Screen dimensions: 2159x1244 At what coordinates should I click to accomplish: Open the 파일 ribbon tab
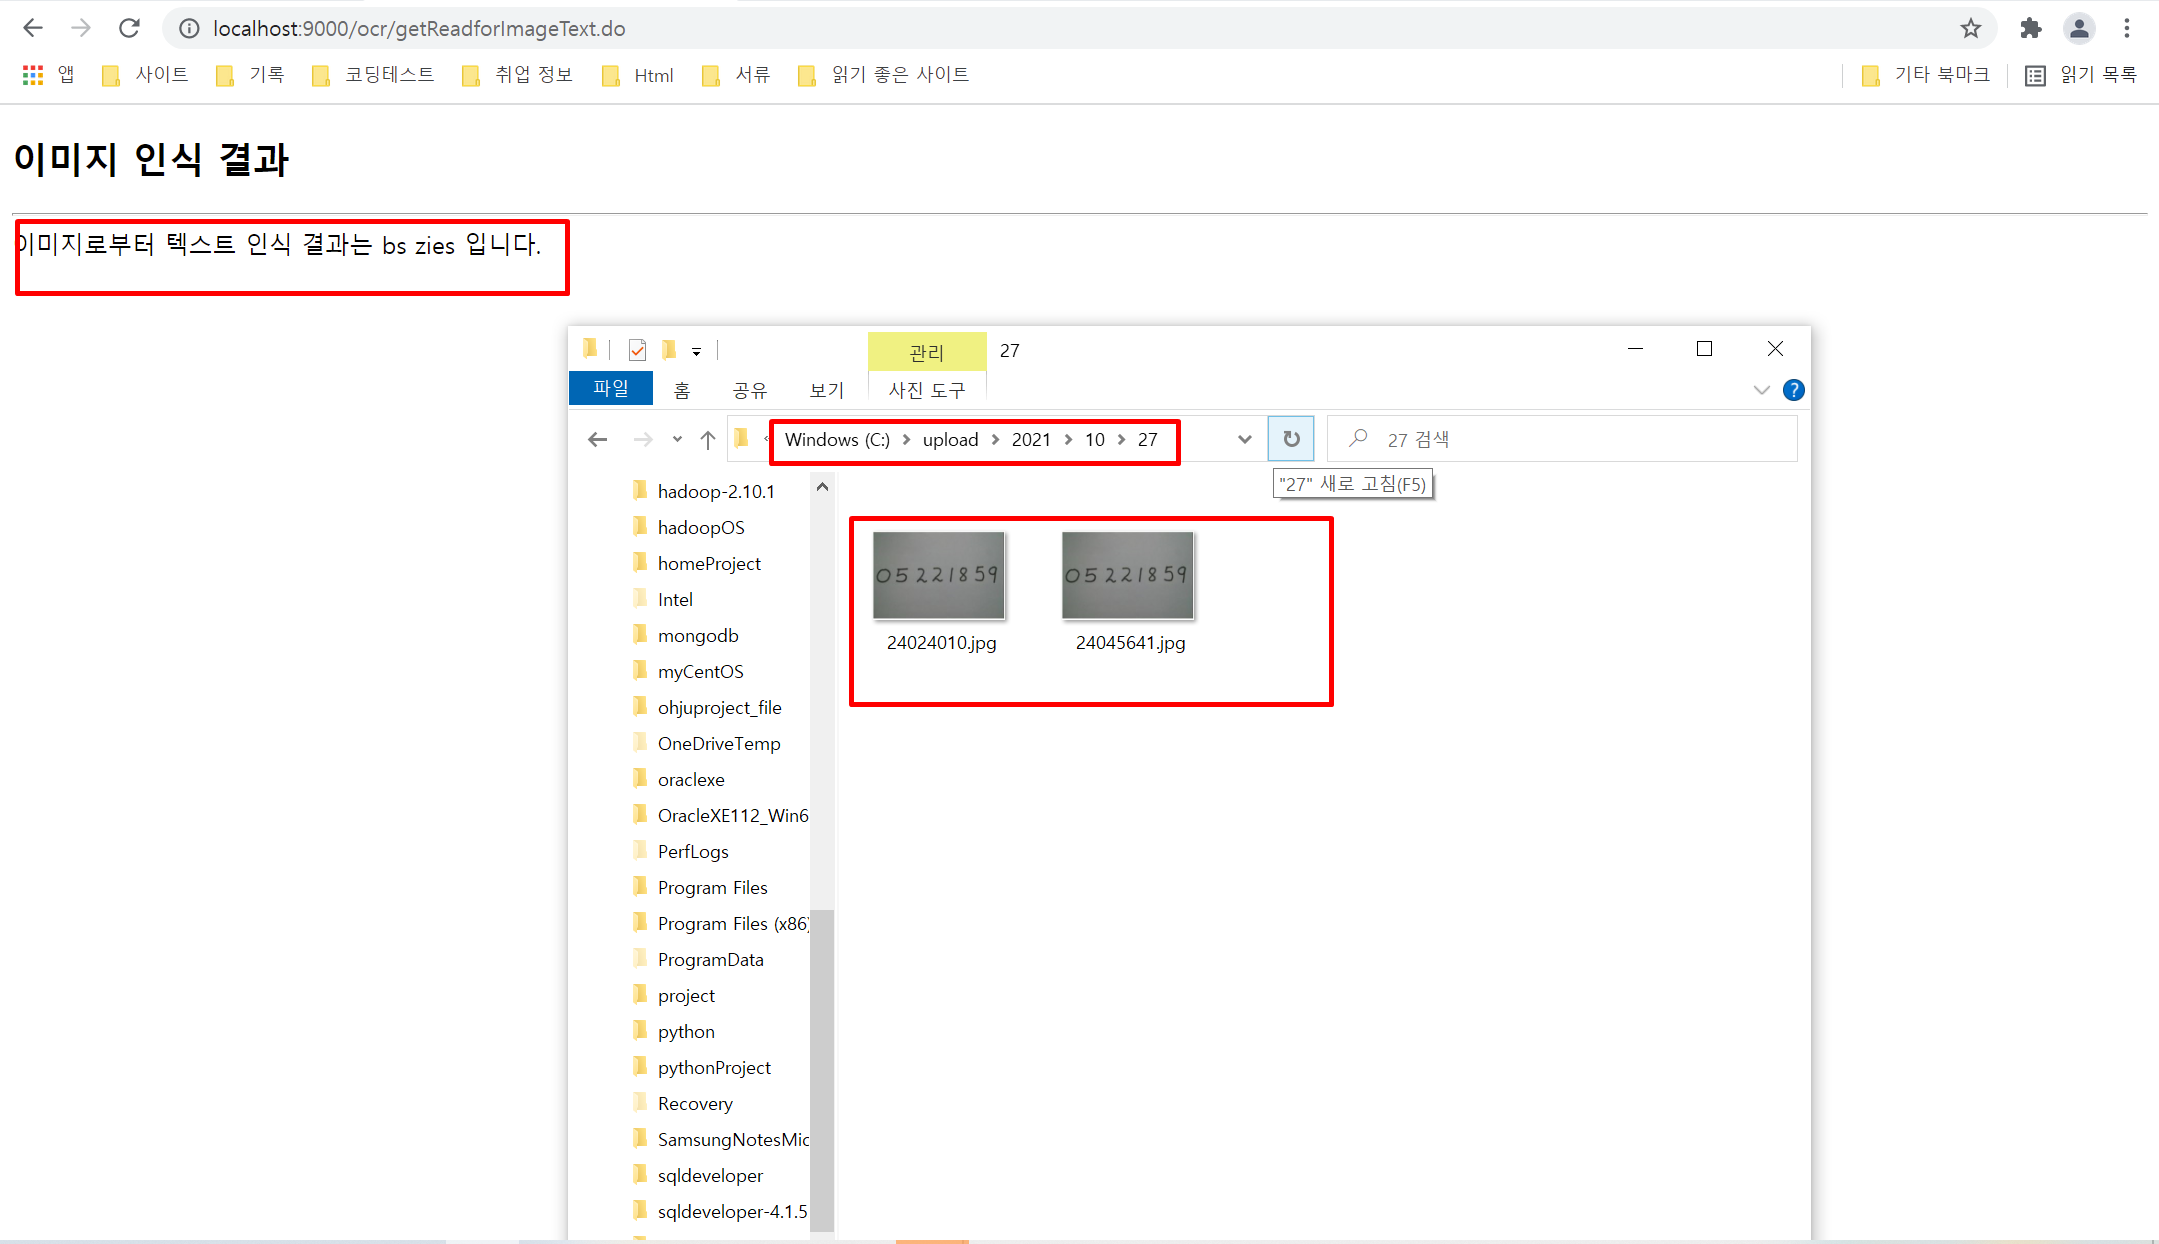(x=611, y=389)
